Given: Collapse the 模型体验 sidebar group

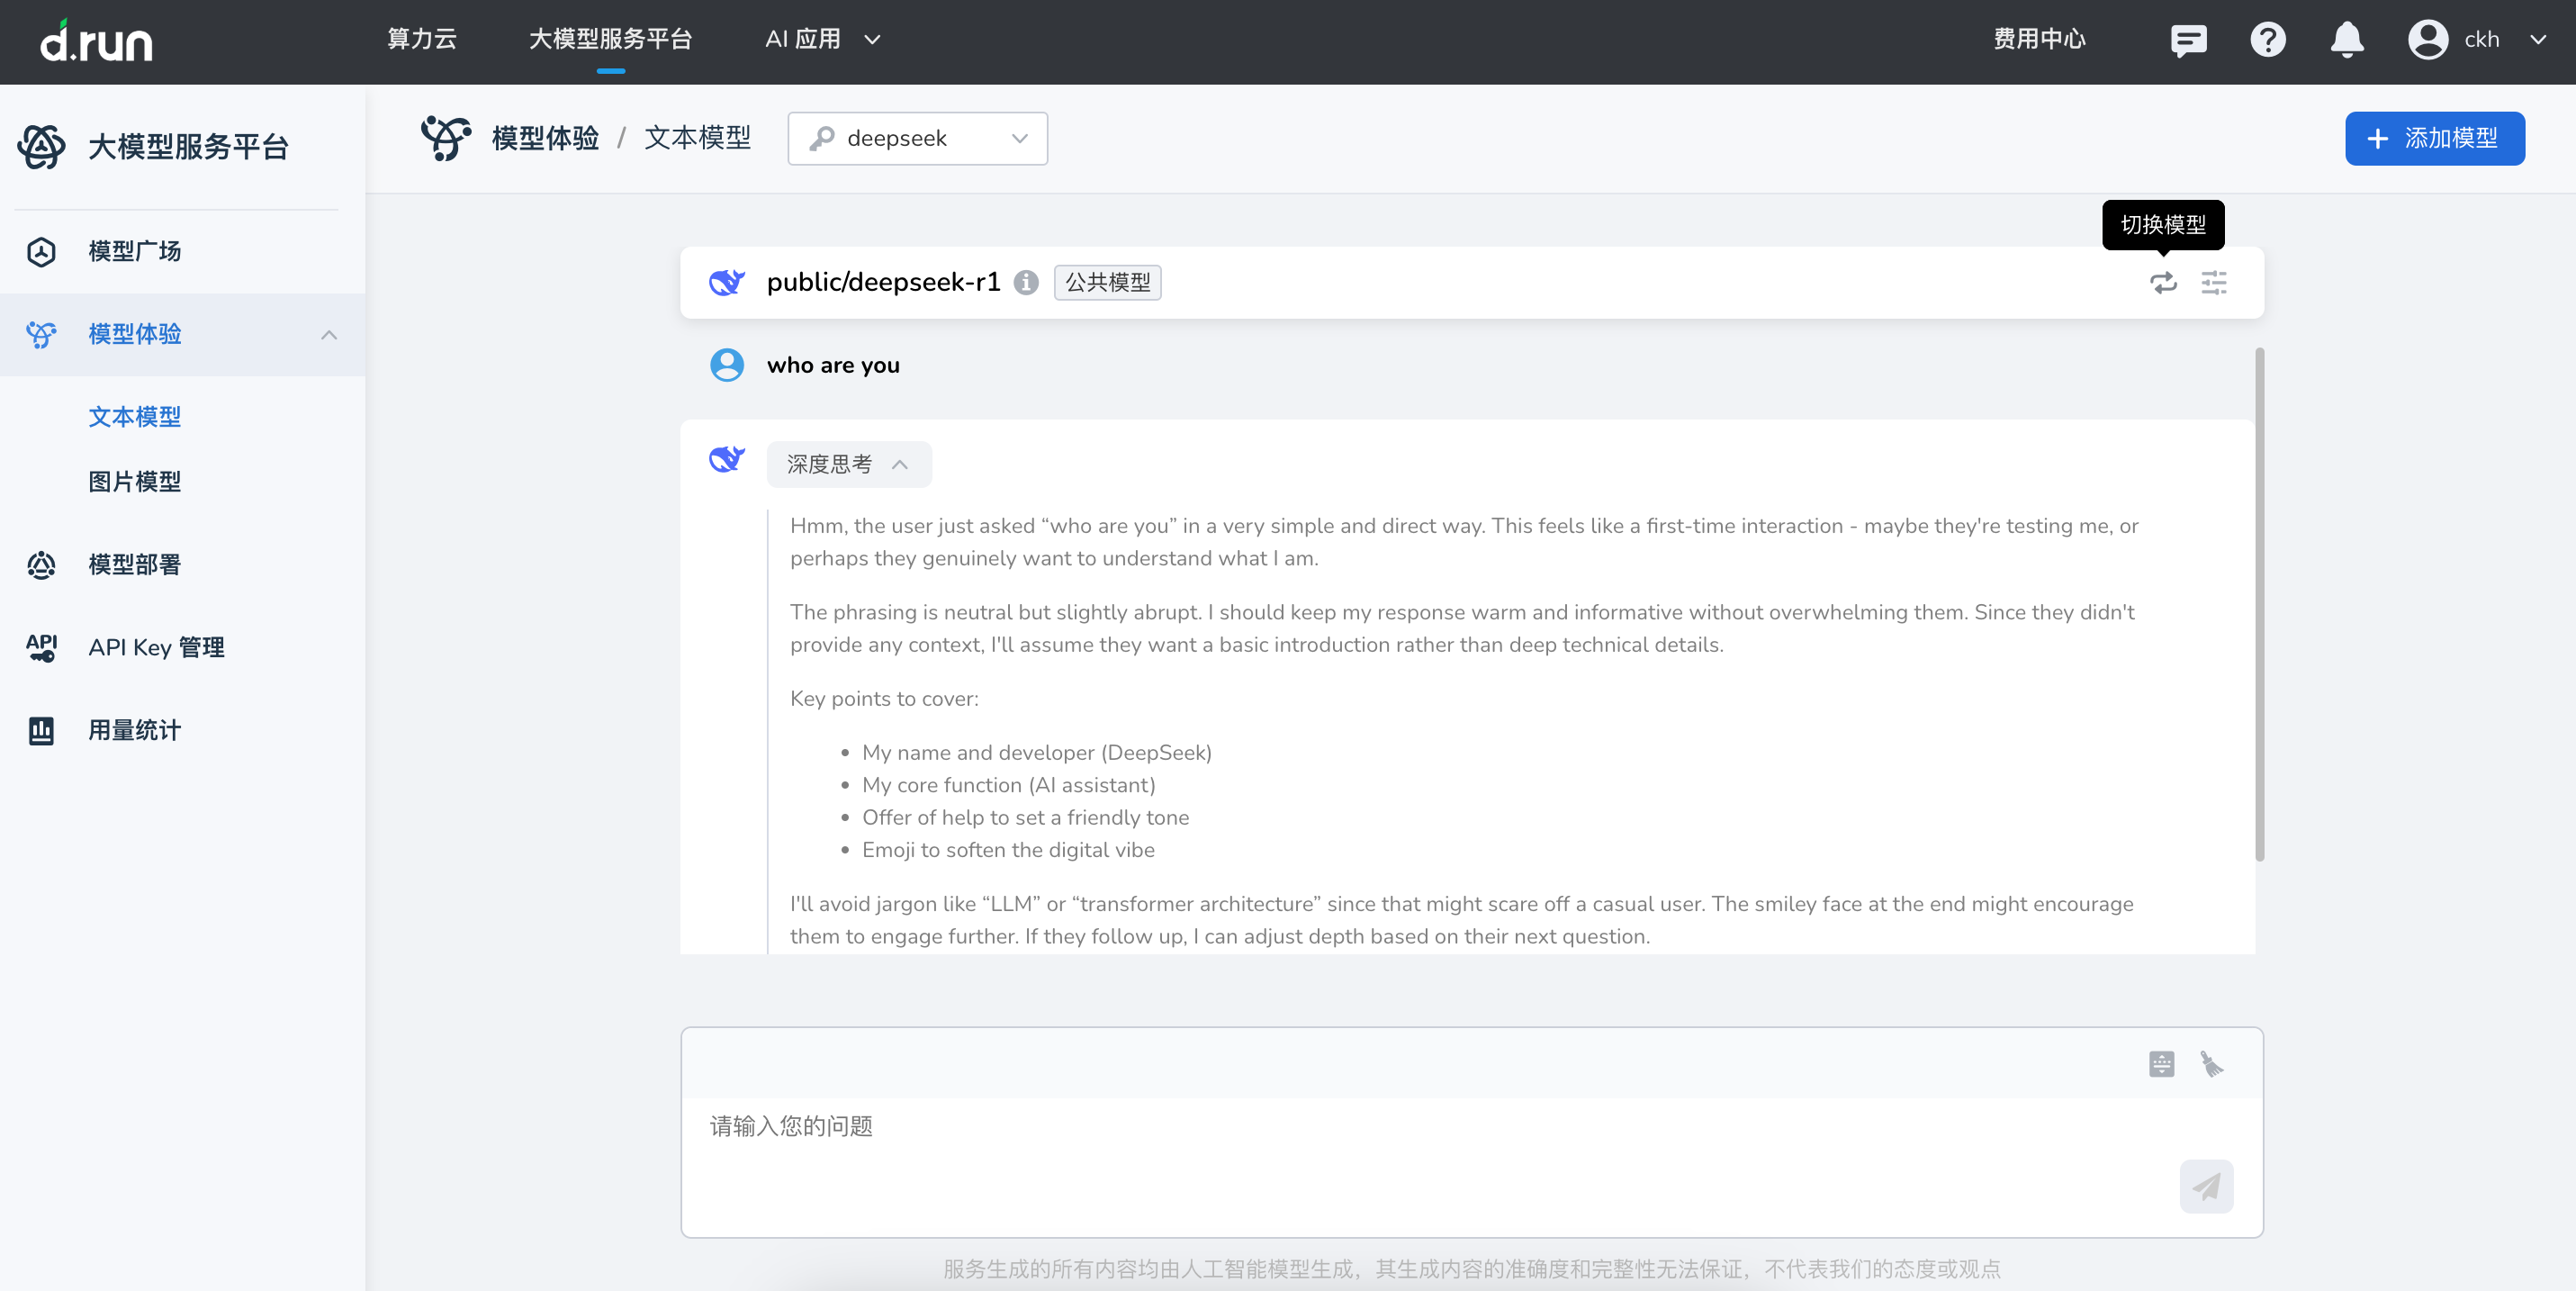Looking at the screenshot, I should [329, 335].
